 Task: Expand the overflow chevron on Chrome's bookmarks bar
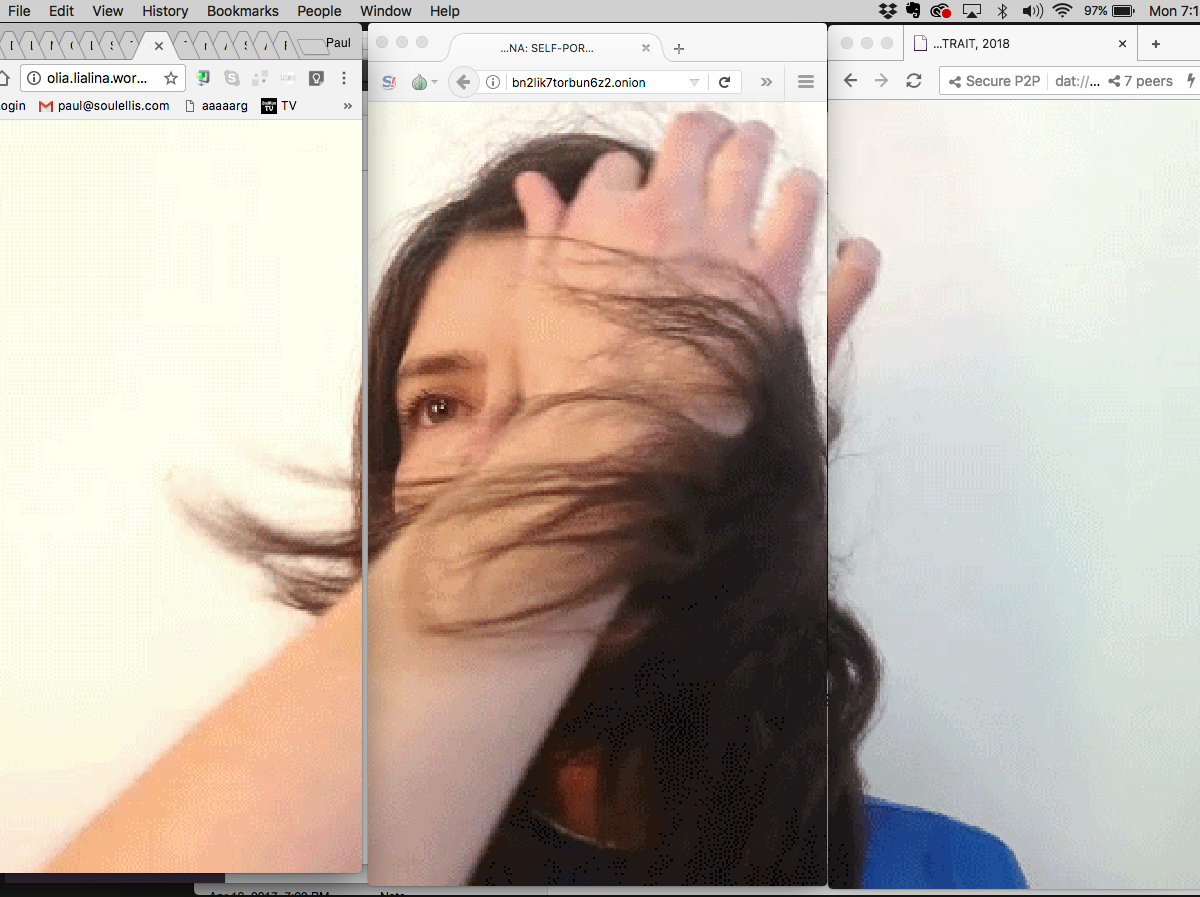[x=347, y=105]
